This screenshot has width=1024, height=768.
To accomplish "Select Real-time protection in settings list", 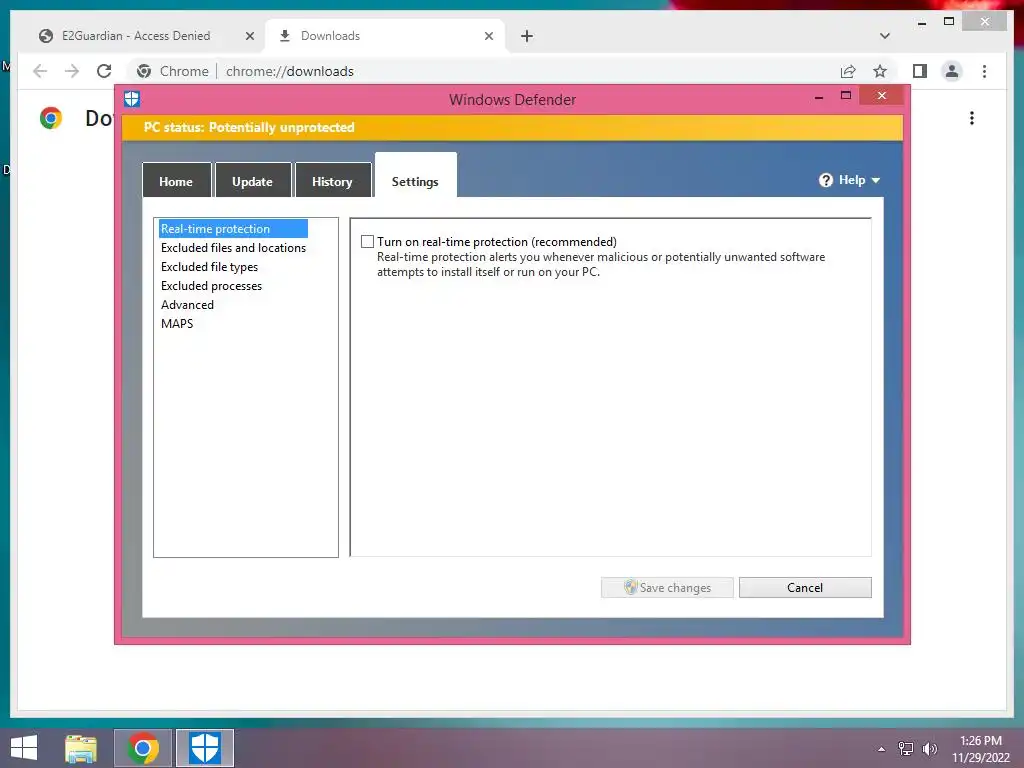I will point(233,229).
